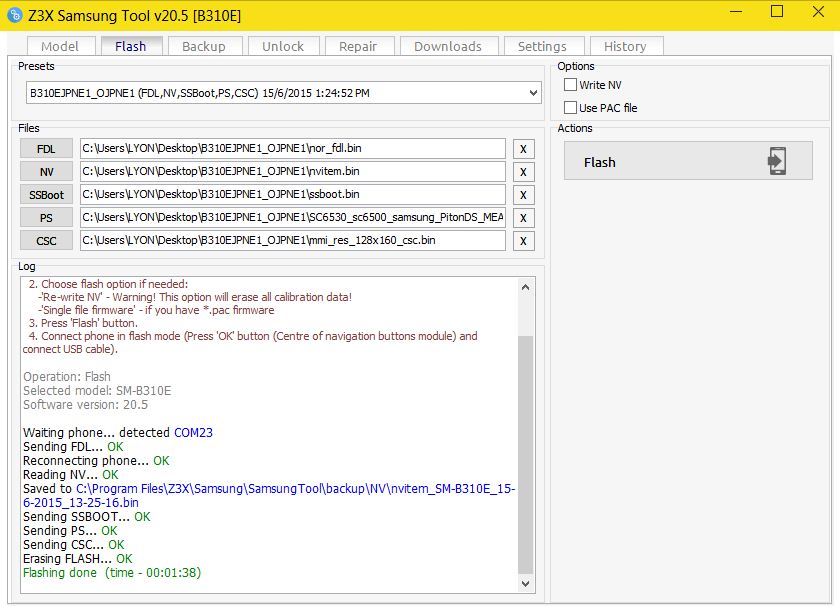Expand the Presets dropdown list
The image size is (840, 606).
tap(533, 93)
